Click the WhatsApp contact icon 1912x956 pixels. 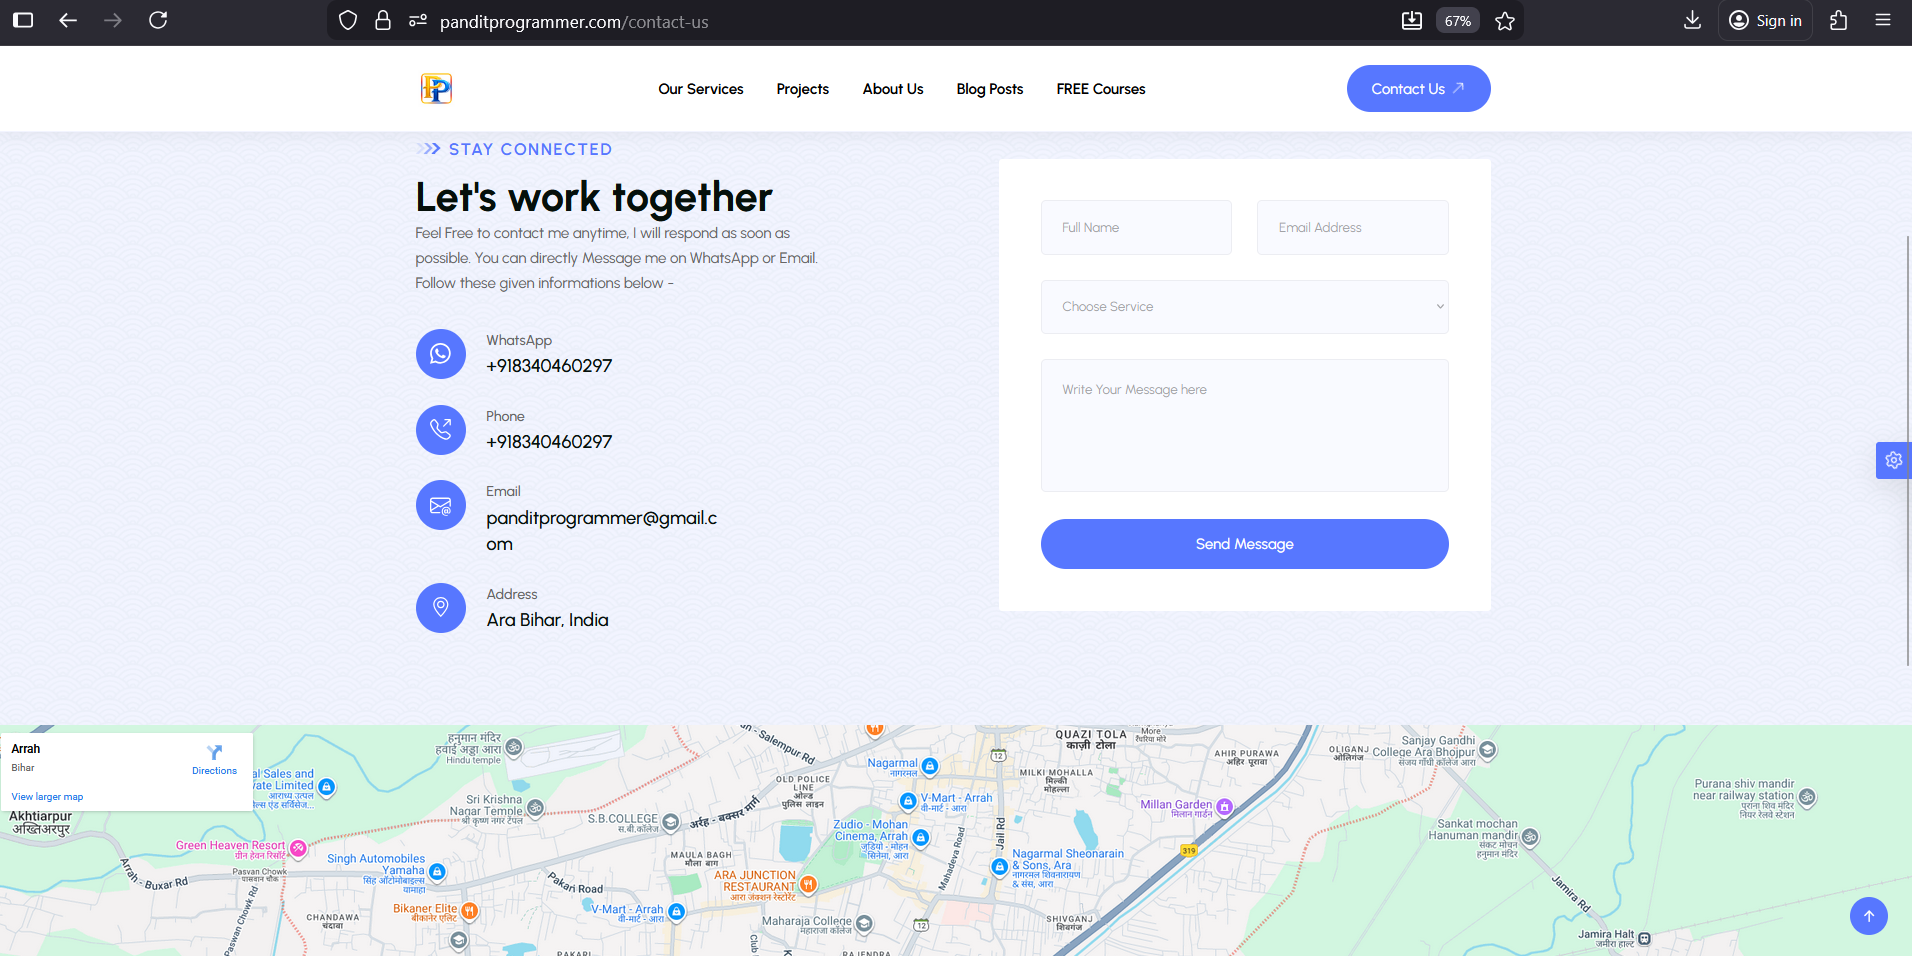(x=440, y=354)
